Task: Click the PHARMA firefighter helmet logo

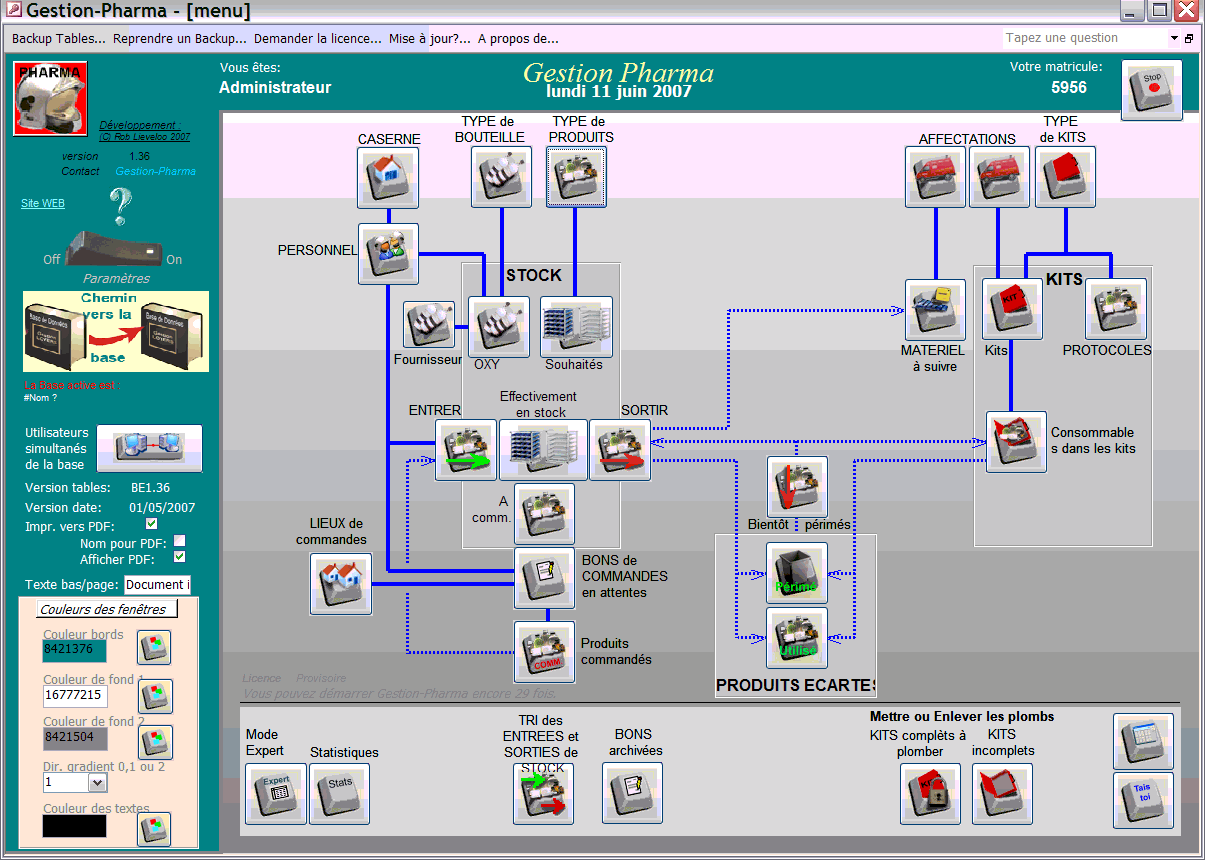Action: (50, 98)
